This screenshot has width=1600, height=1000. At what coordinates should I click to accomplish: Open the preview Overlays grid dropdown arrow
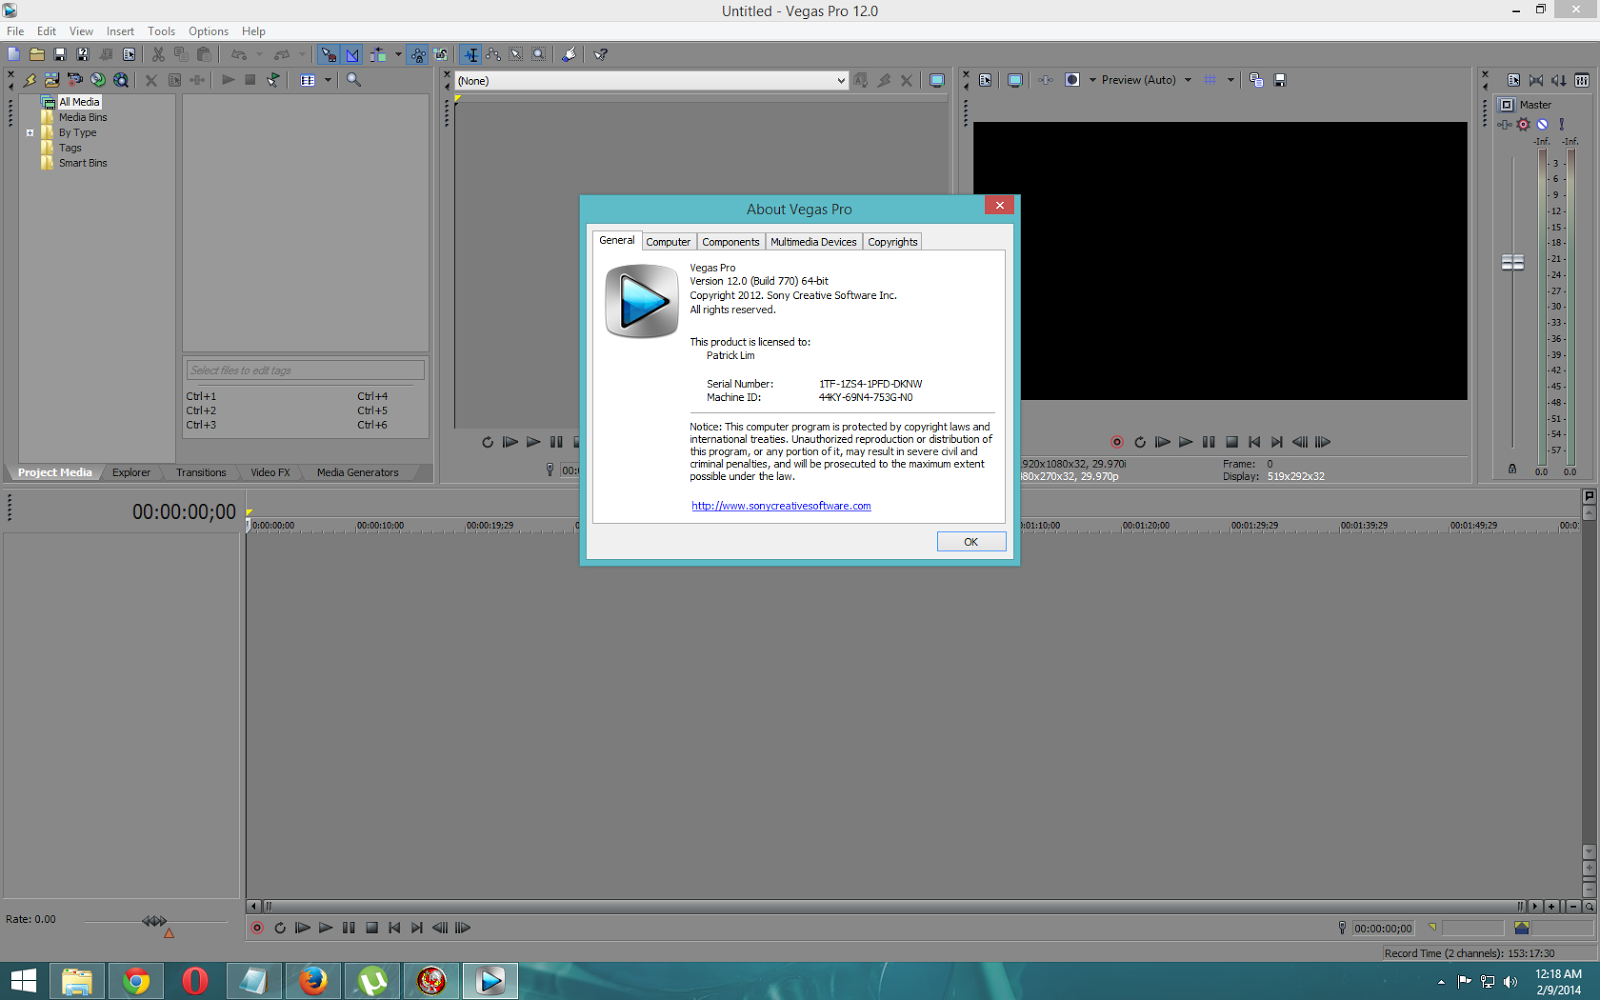point(1230,80)
